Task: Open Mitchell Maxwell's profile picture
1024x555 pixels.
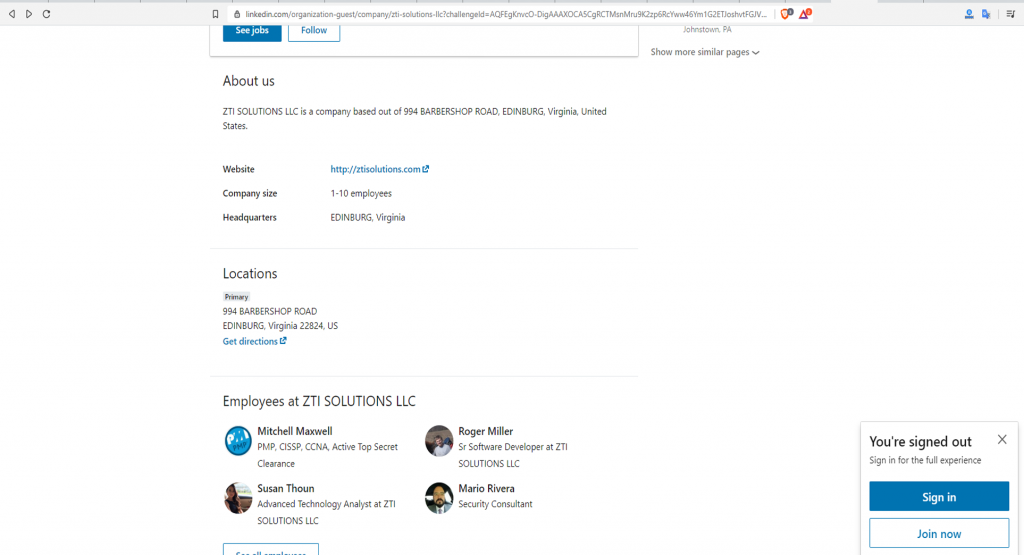Action: coord(238,441)
